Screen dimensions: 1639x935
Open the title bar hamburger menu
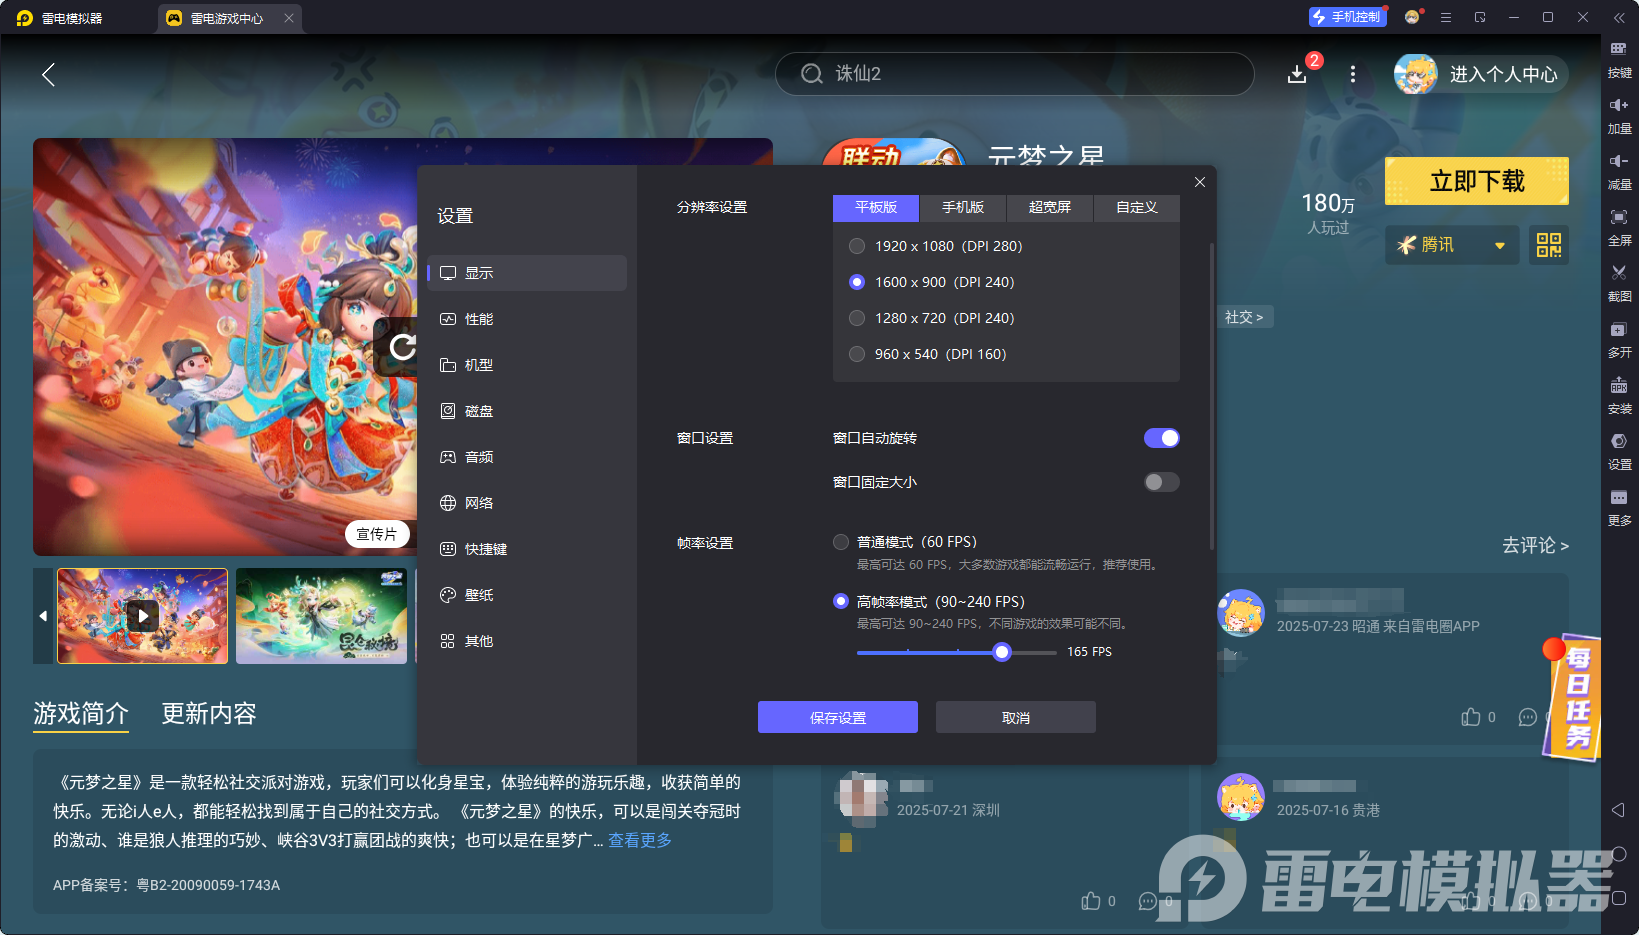1446,17
